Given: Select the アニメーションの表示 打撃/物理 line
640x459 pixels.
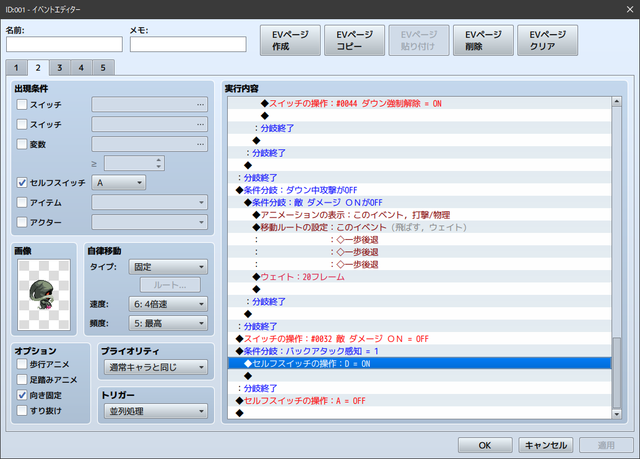Looking at the screenshot, I should (x=419, y=215).
